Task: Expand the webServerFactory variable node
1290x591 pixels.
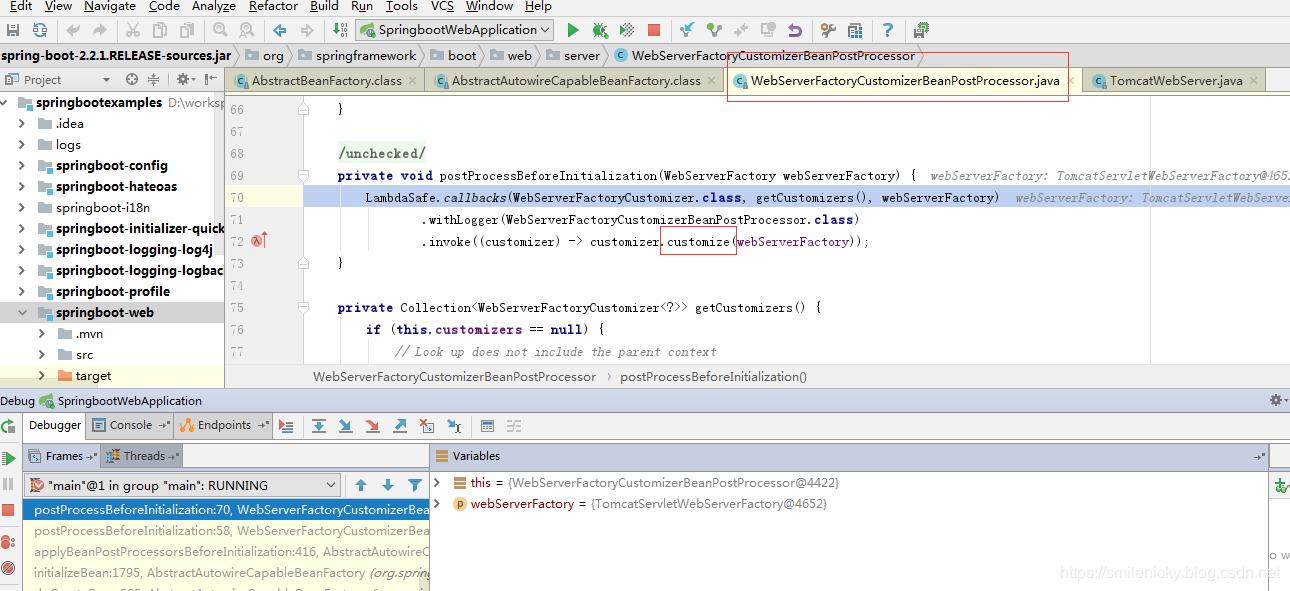Action: pyautogui.click(x=437, y=504)
